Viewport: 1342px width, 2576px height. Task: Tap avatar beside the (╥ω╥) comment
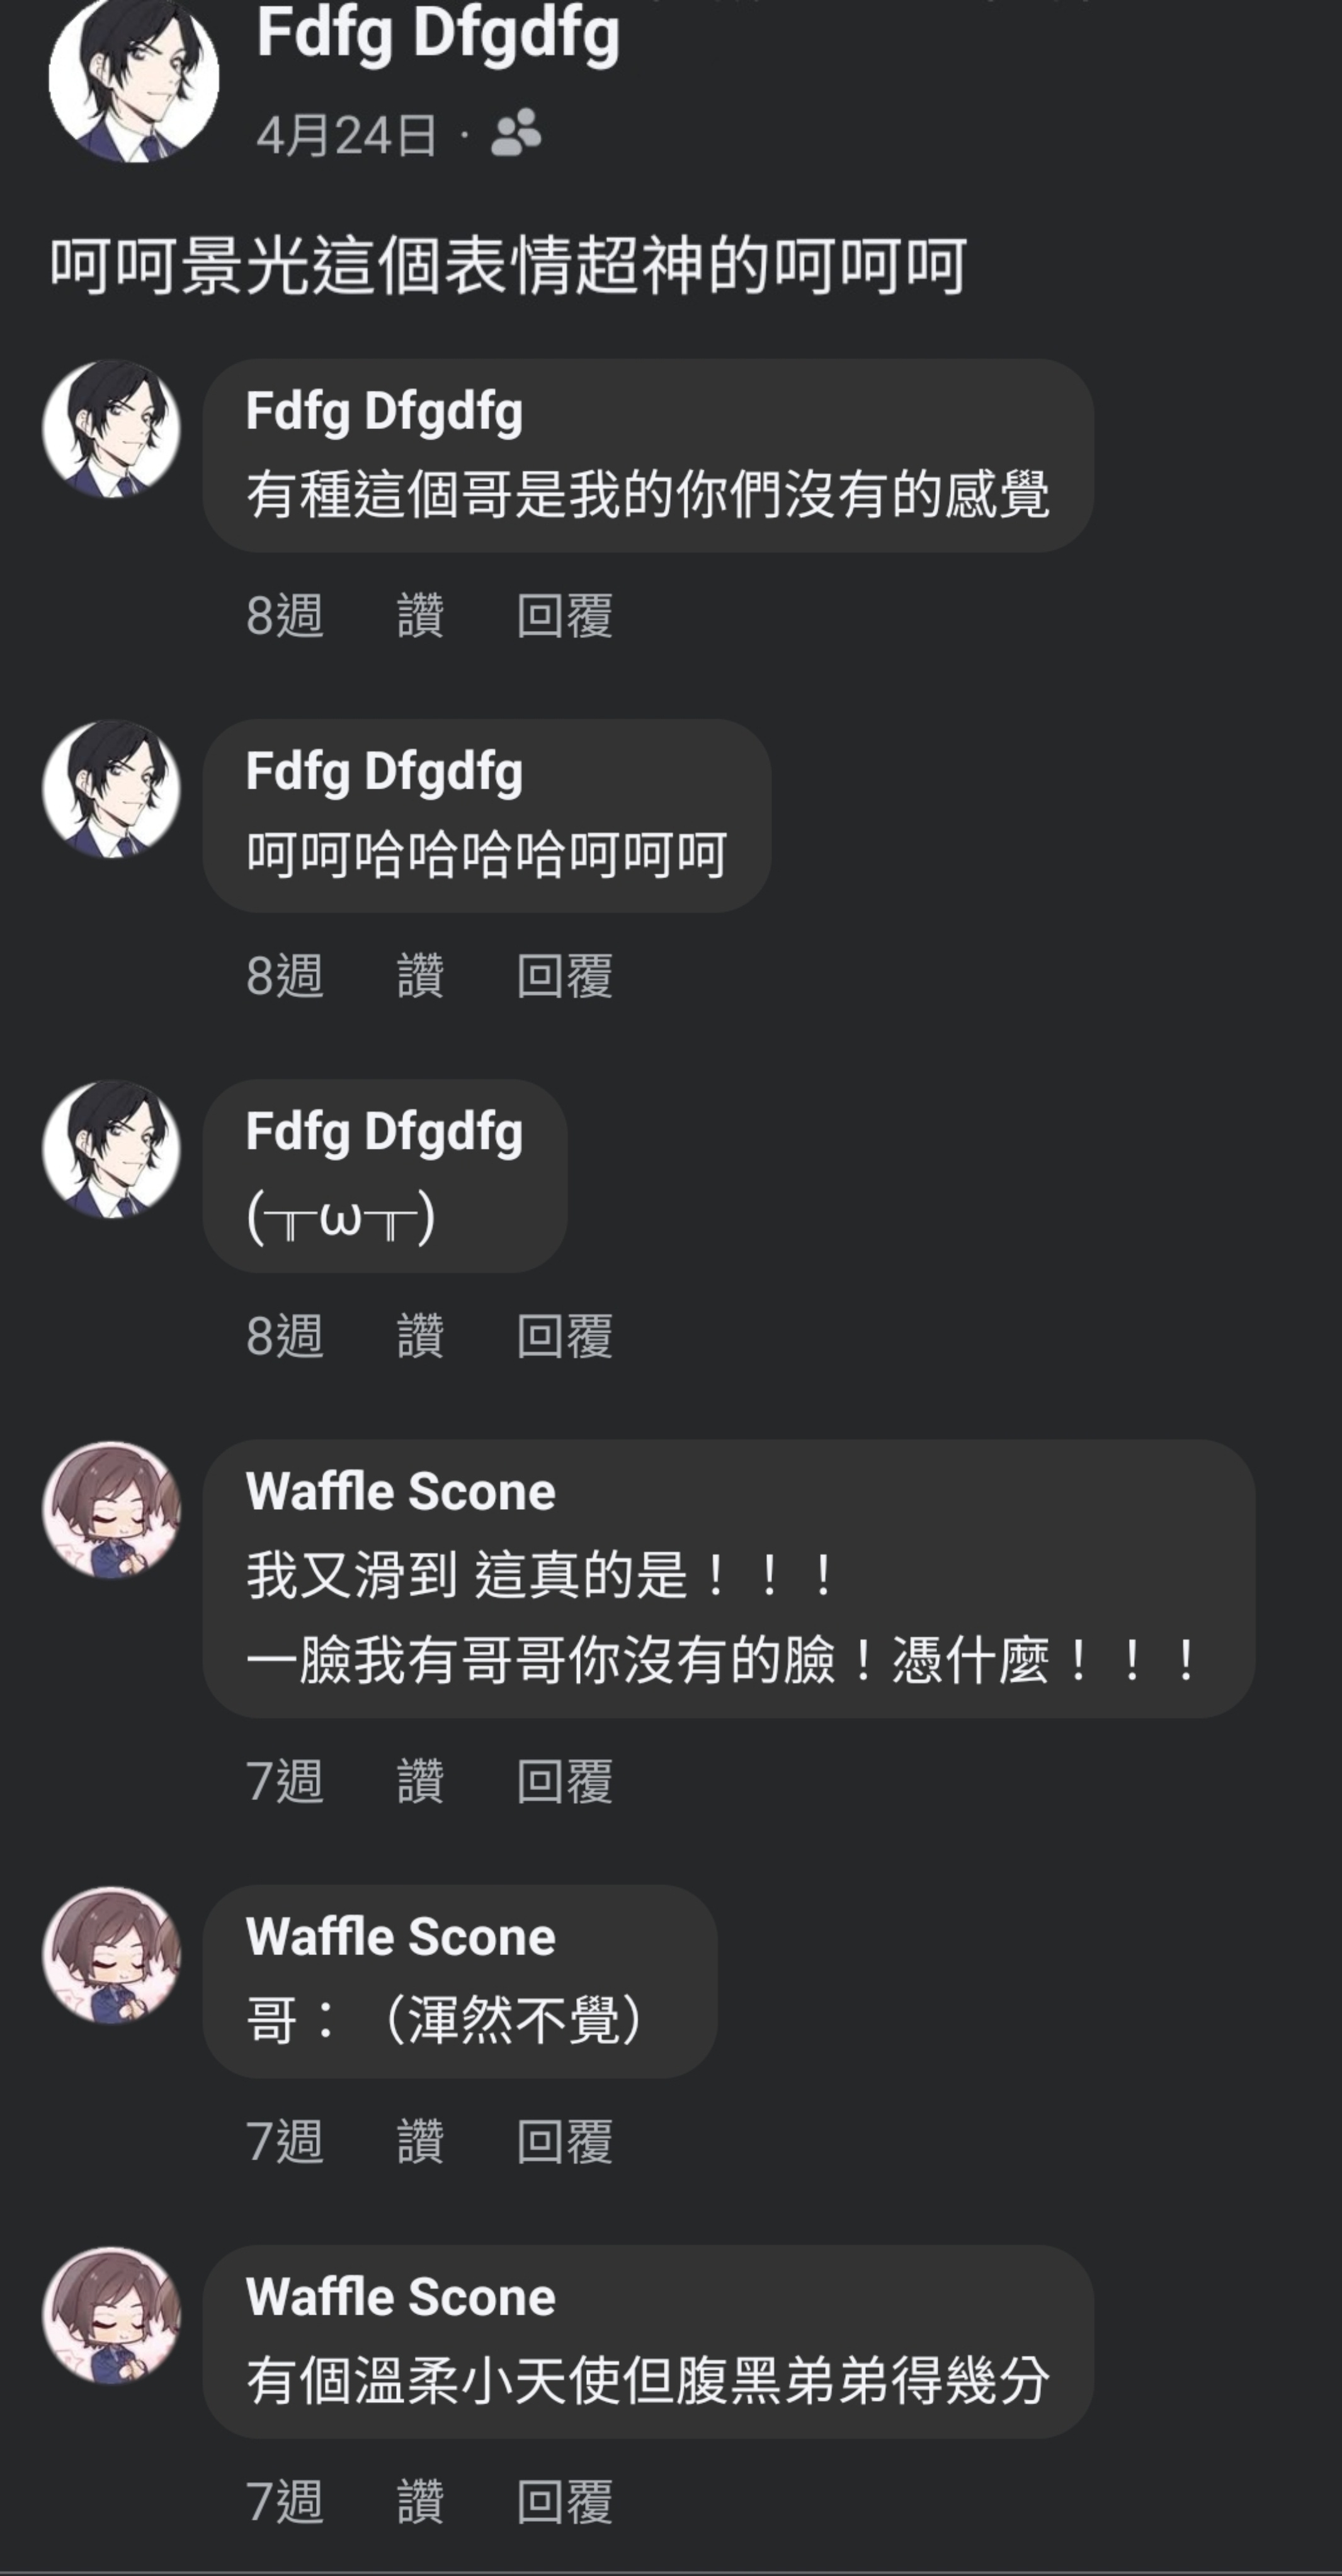111,1149
